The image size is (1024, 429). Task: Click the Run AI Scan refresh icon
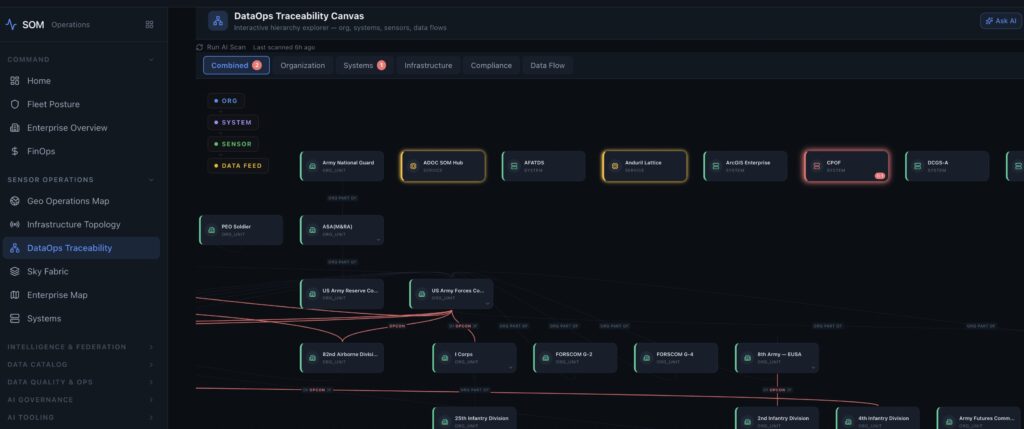point(200,47)
